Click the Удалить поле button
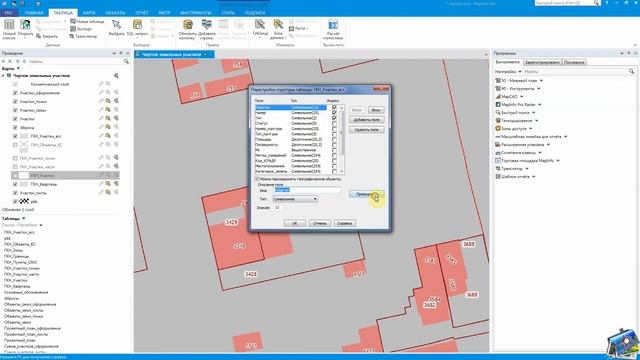 point(367,130)
